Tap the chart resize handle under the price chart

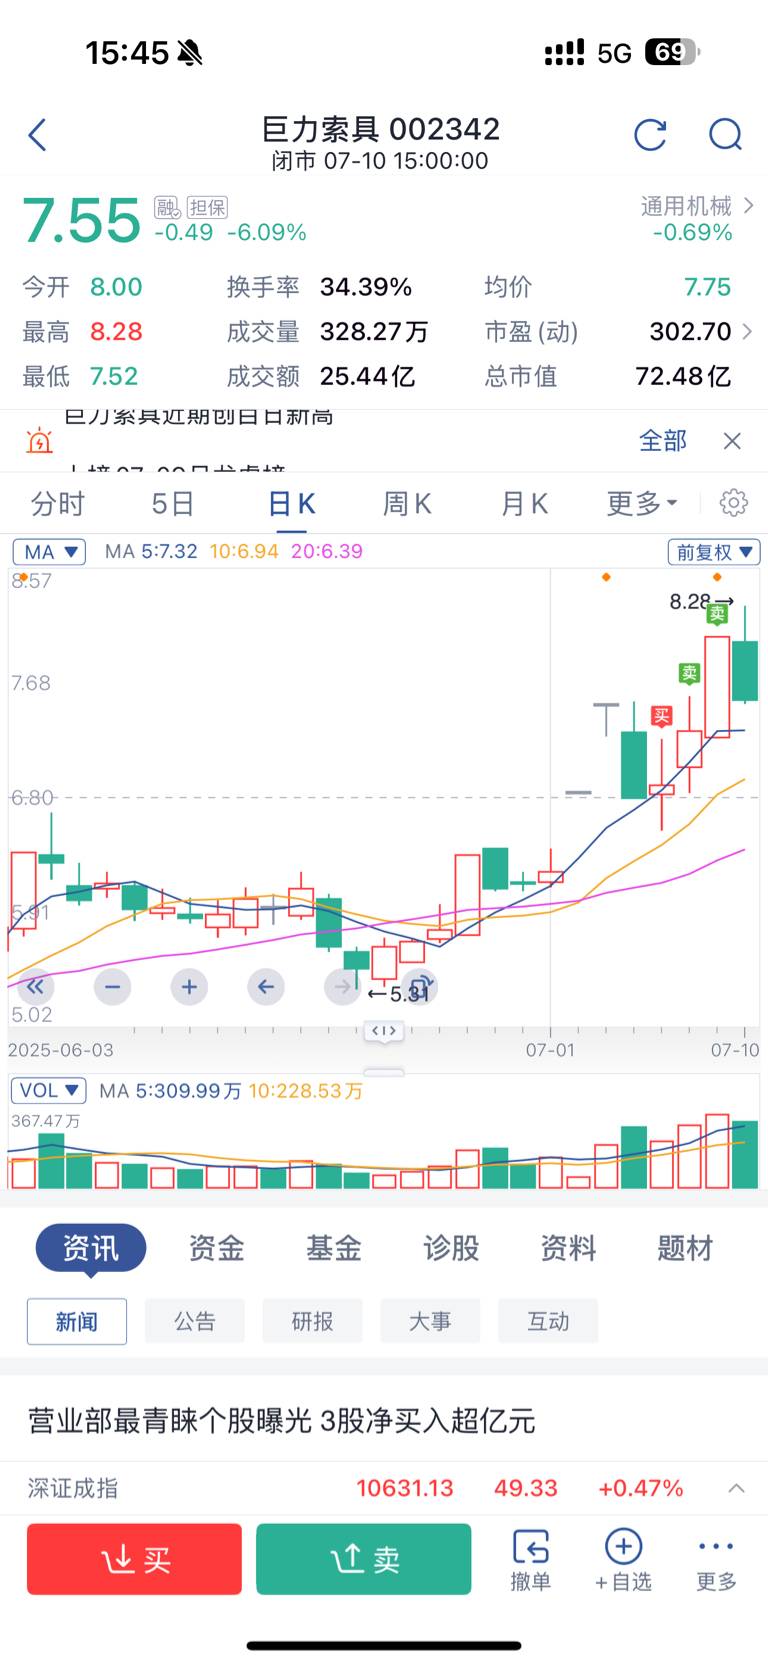(x=384, y=1031)
